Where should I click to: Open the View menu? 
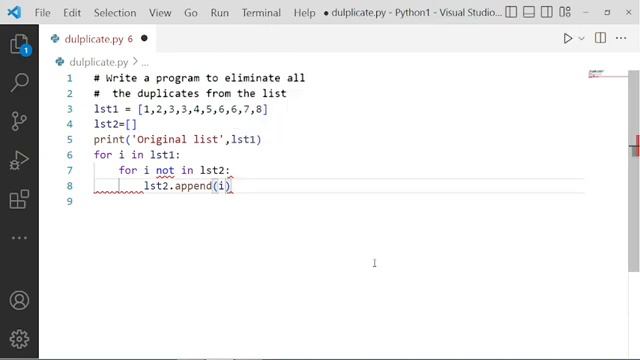tap(160, 13)
